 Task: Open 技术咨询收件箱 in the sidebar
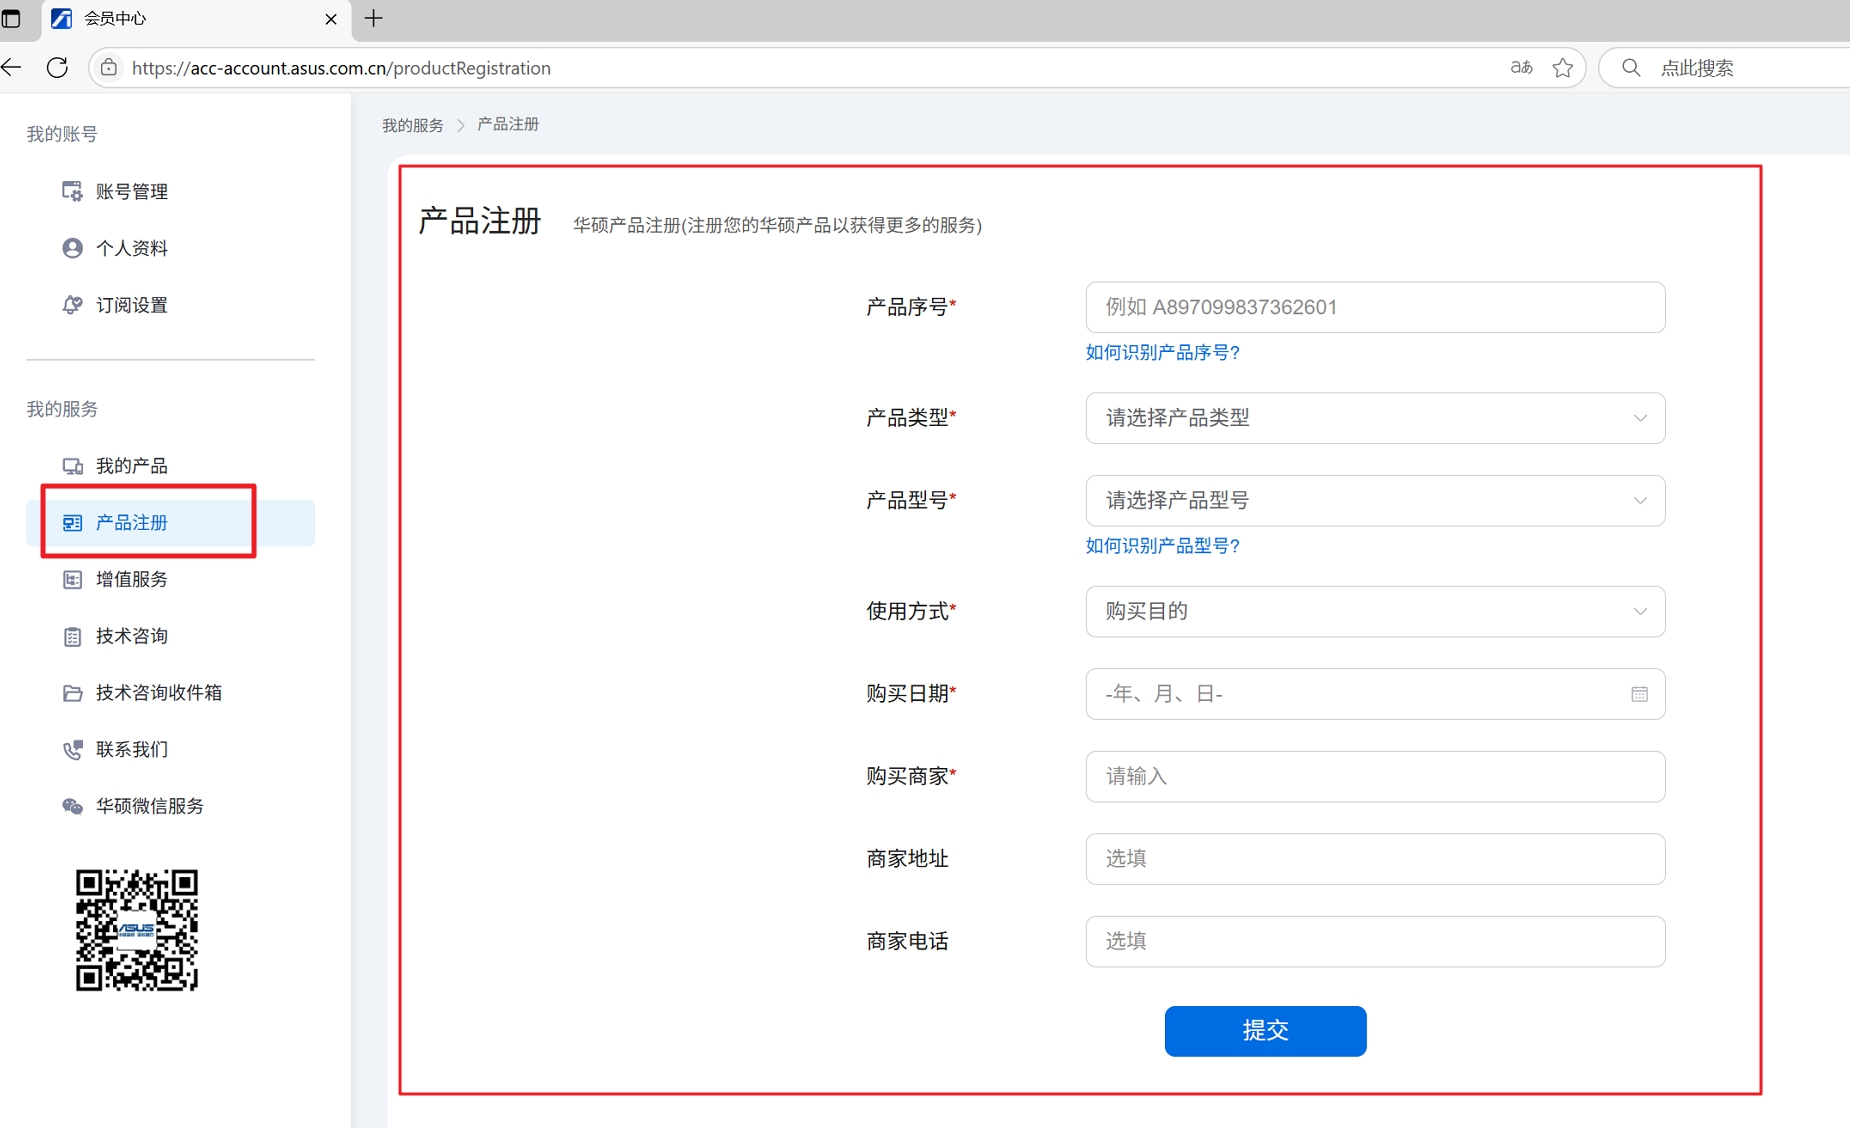158,692
